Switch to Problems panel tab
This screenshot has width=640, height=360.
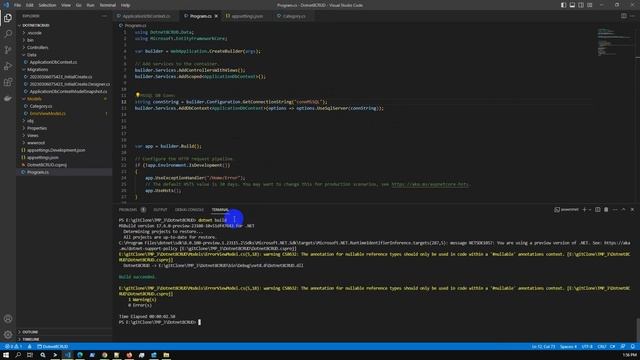[128, 210]
